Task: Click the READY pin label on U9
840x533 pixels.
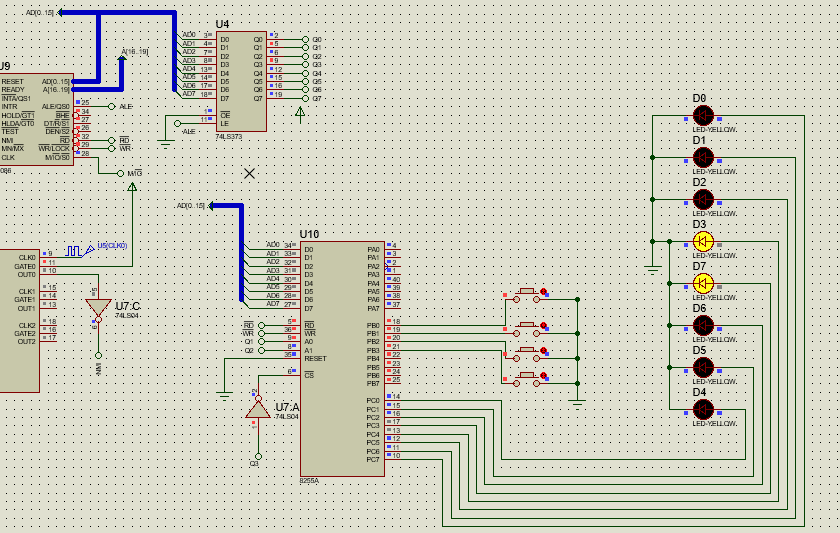Action: coord(13,90)
